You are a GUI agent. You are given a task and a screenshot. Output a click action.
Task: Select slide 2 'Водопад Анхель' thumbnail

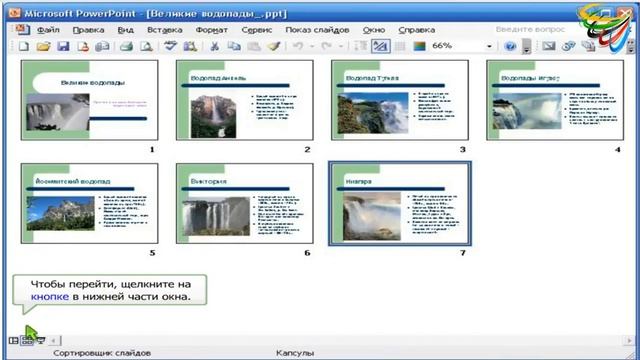(244, 100)
